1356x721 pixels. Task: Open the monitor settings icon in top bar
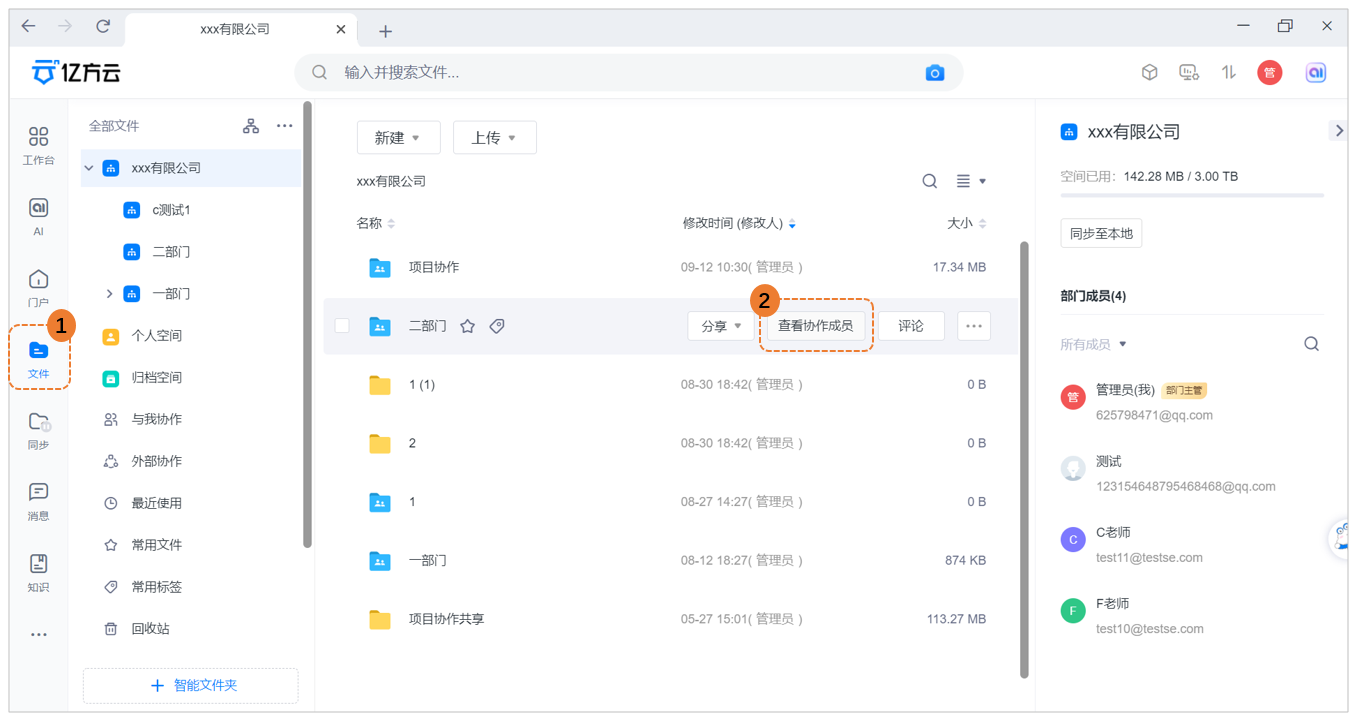coord(1189,72)
